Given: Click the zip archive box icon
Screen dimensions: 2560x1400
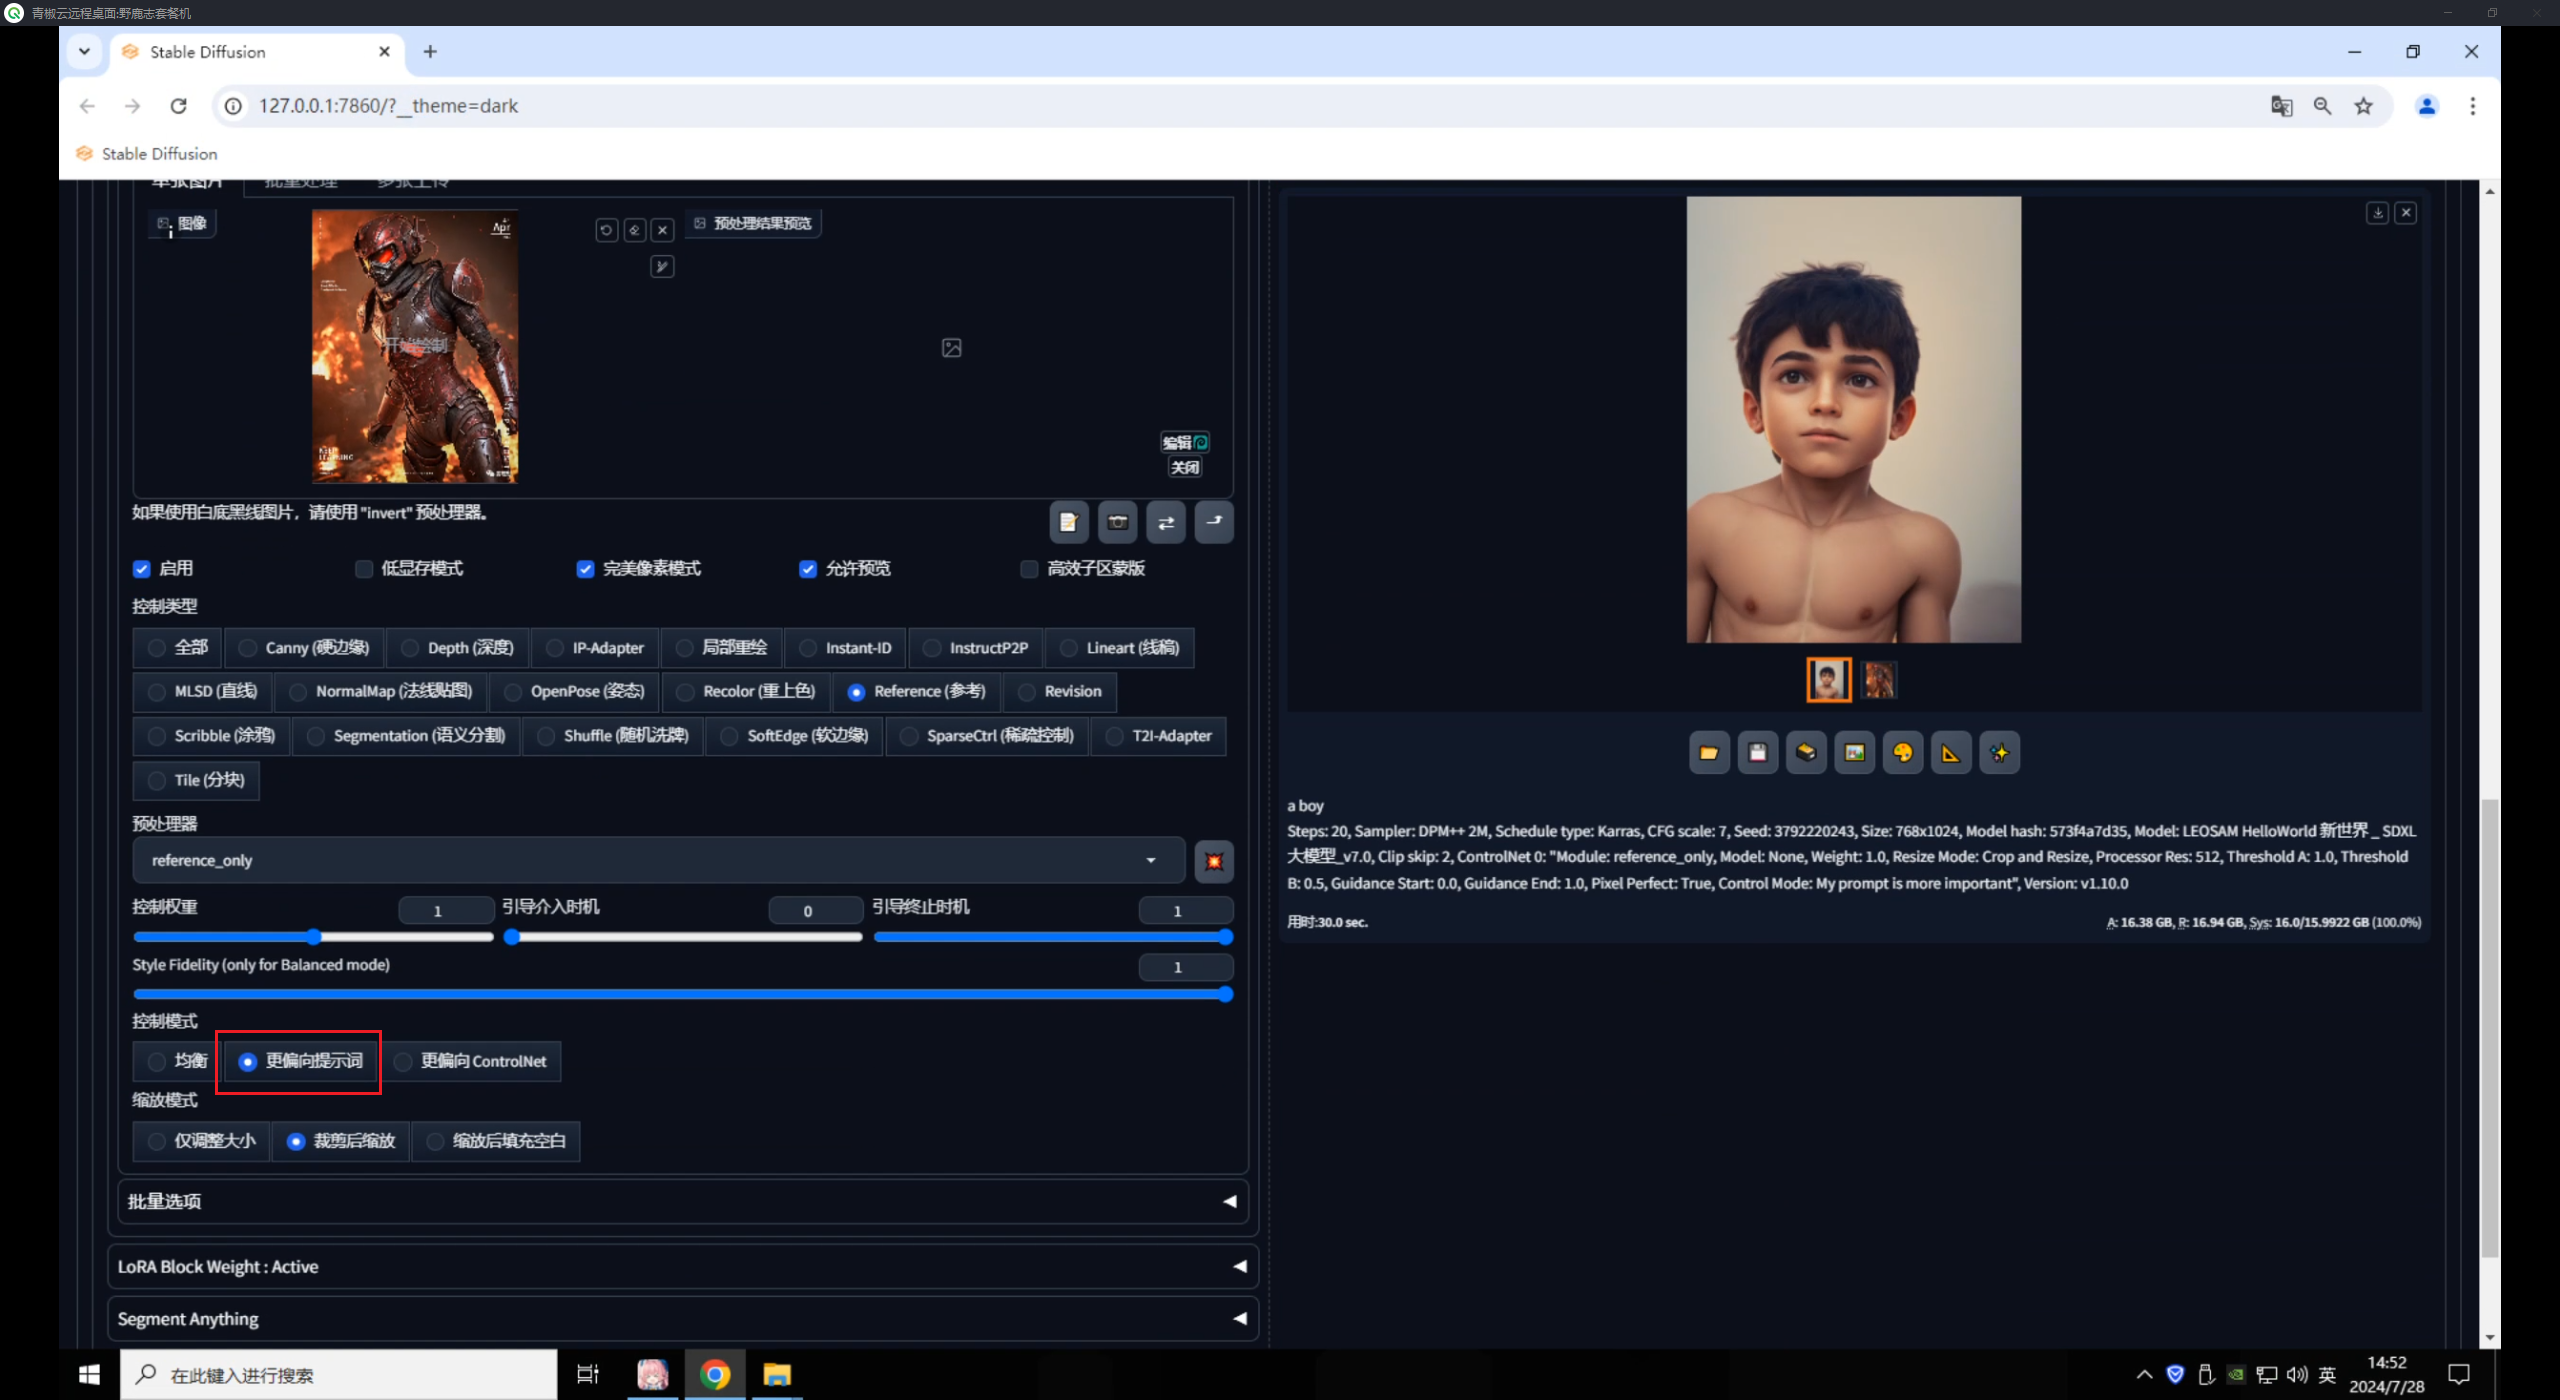Looking at the screenshot, I should 1806,753.
